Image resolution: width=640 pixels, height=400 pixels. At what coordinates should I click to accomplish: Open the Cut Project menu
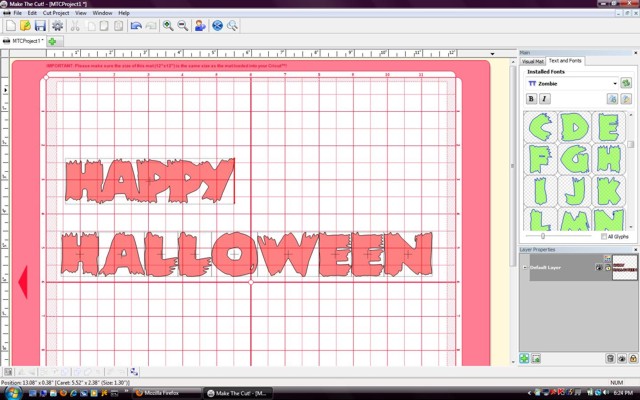click(x=56, y=13)
